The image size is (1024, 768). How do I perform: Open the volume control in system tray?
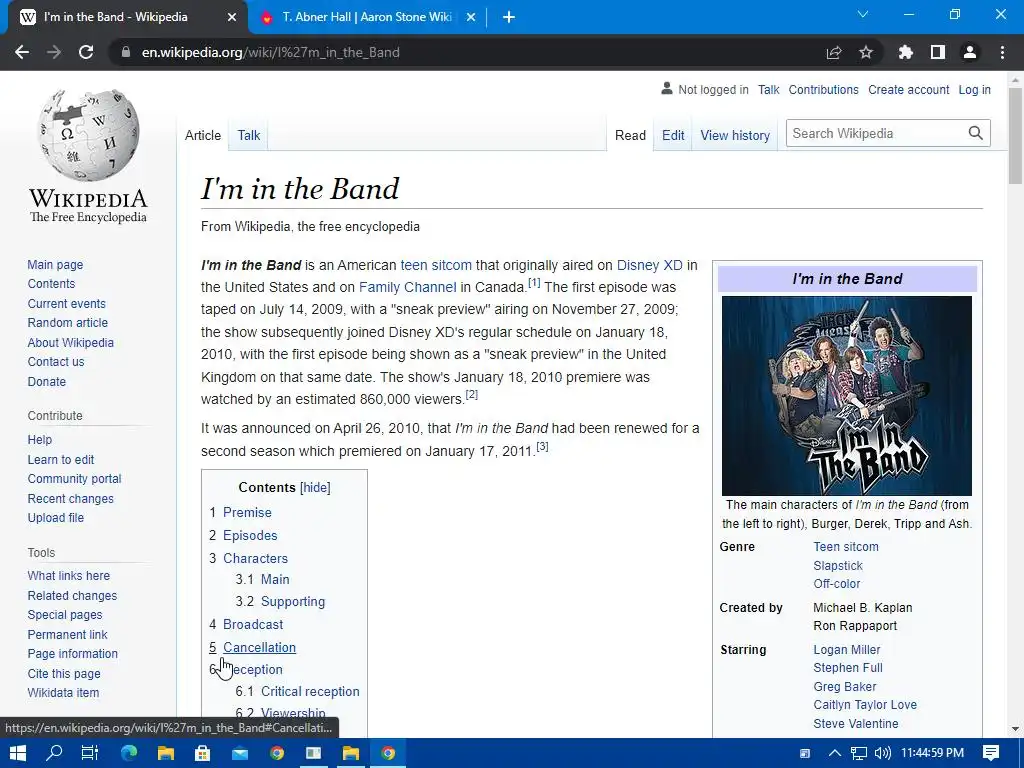point(882,753)
